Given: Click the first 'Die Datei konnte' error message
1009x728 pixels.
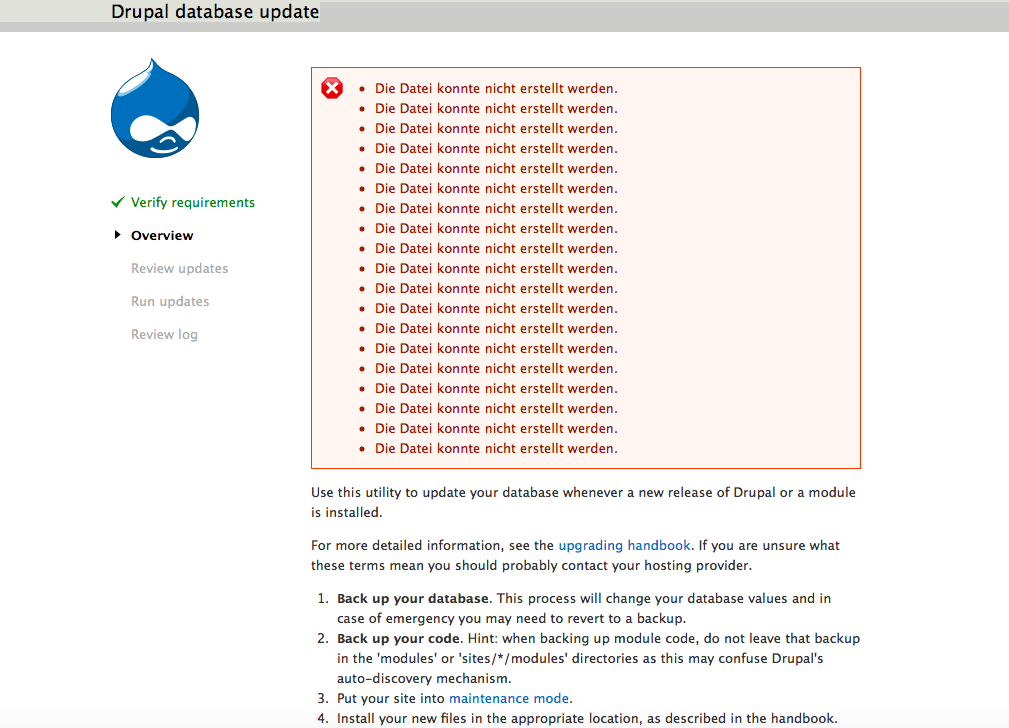Looking at the screenshot, I should point(496,88).
